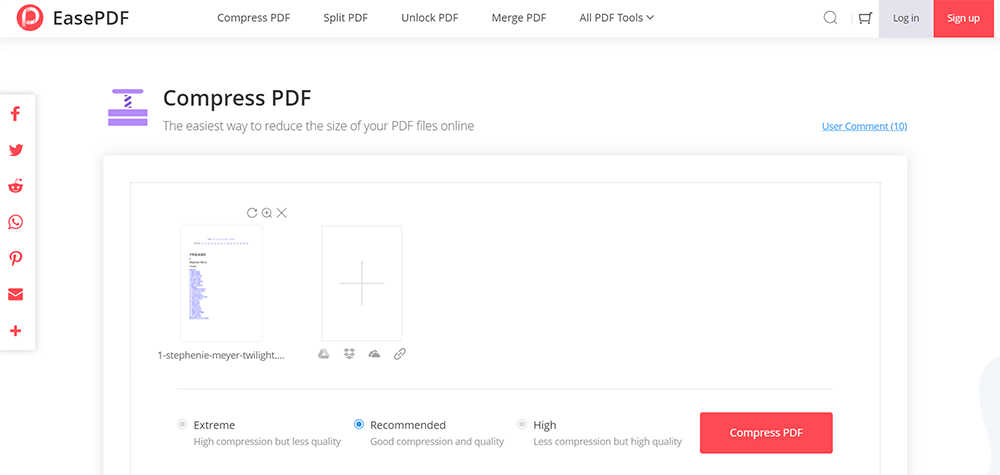Add file from Google Drive
1000x475 pixels.
(324, 353)
